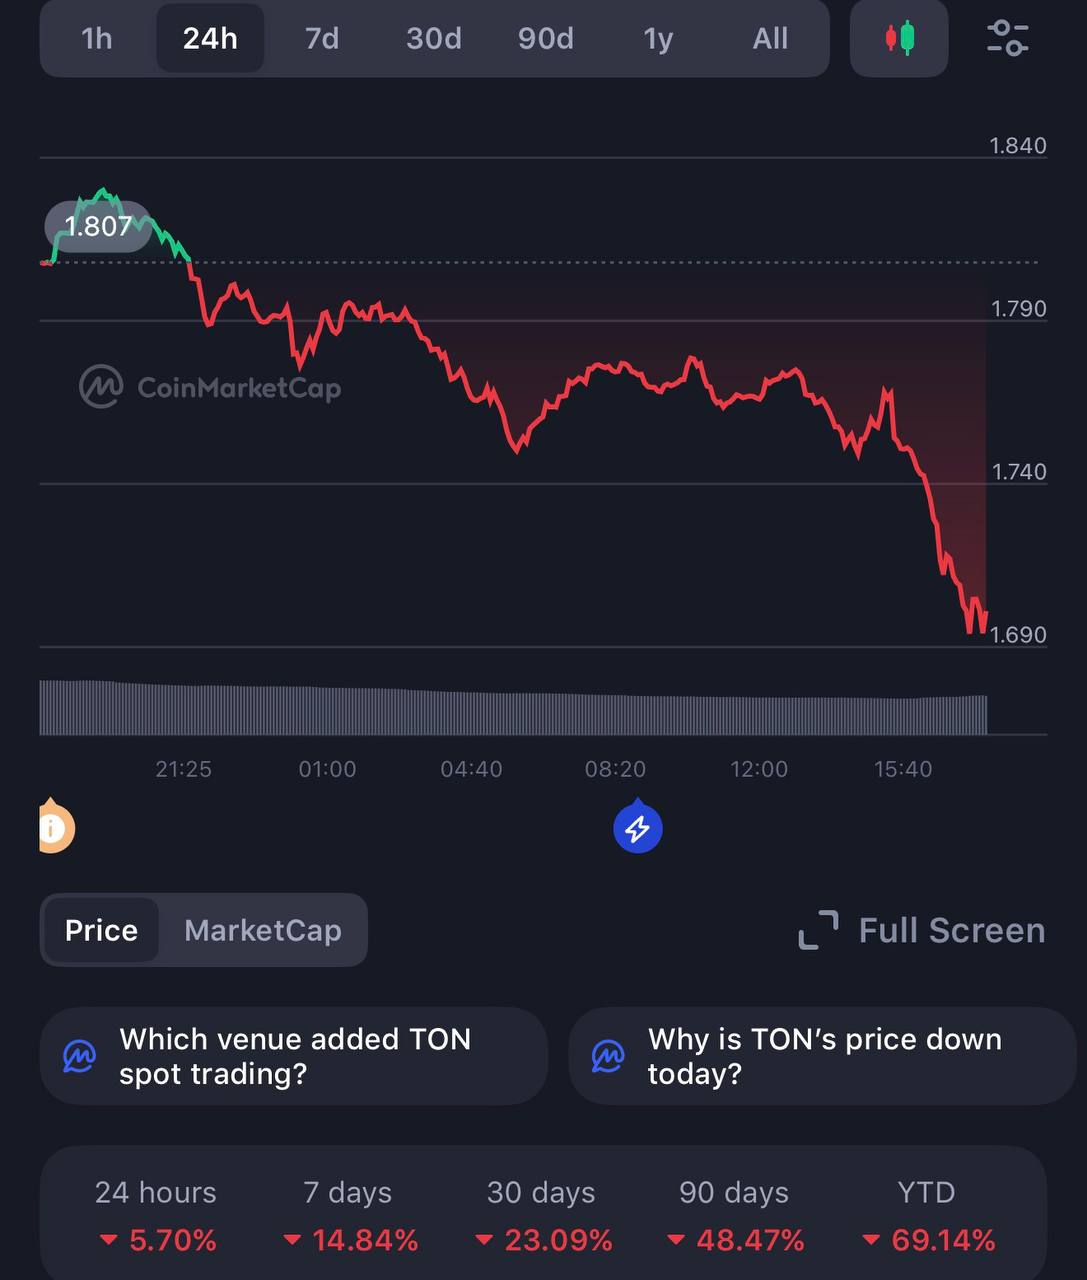The height and width of the screenshot is (1280, 1087).
Task: Switch to the 1y range
Action: click(x=658, y=39)
